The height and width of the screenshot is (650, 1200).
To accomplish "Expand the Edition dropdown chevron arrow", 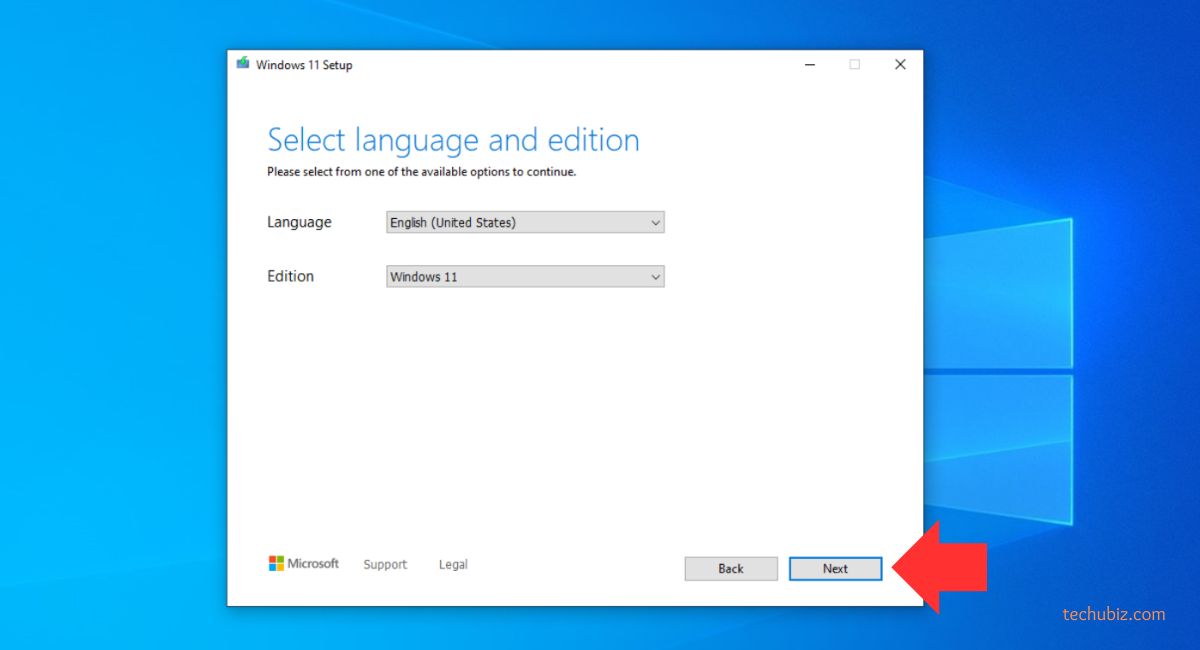I will pyautogui.click(x=656, y=277).
